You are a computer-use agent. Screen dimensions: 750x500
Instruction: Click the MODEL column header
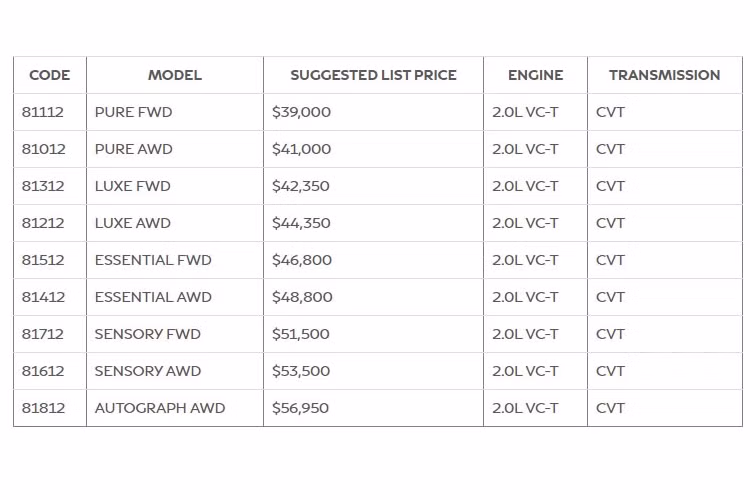click(x=175, y=75)
